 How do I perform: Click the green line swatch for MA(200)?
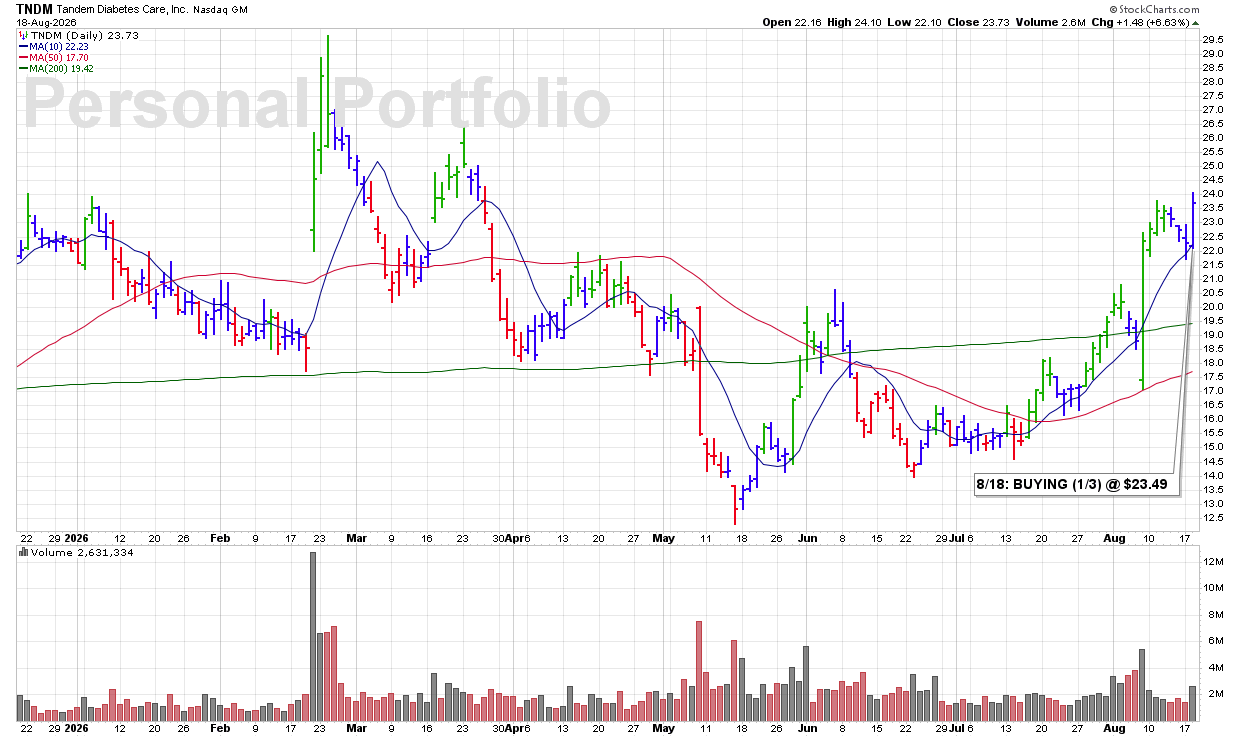pyautogui.click(x=24, y=68)
